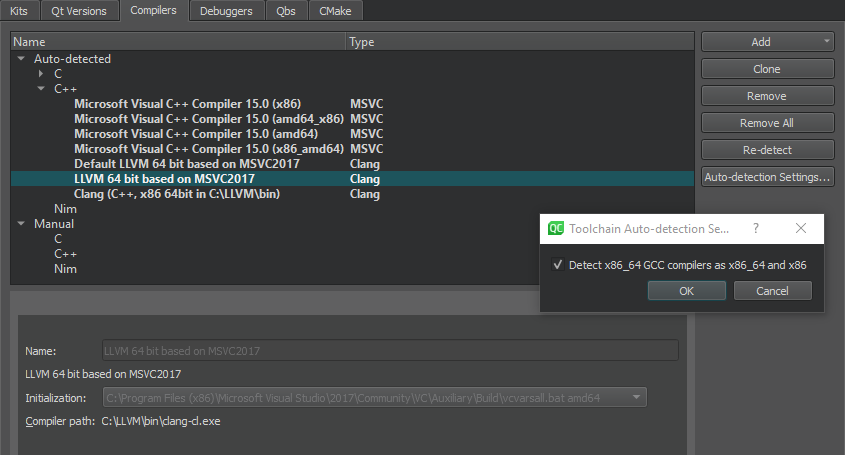Image resolution: width=845 pixels, height=455 pixels.
Task: Click the Qt Creator icon in dialog title
Action: pyautogui.click(x=556, y=228)
